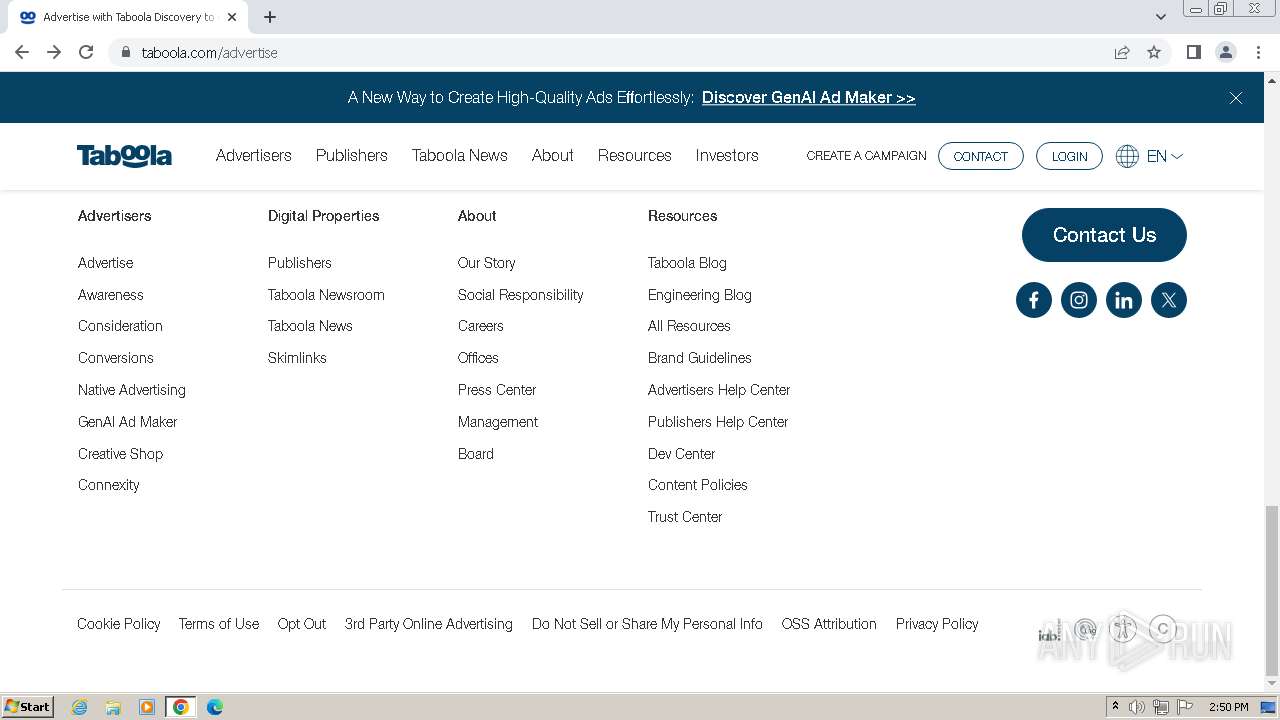This screenshot has width=1280, height=720.
Task: Open the About nav menu
Action: coord(553,156)
